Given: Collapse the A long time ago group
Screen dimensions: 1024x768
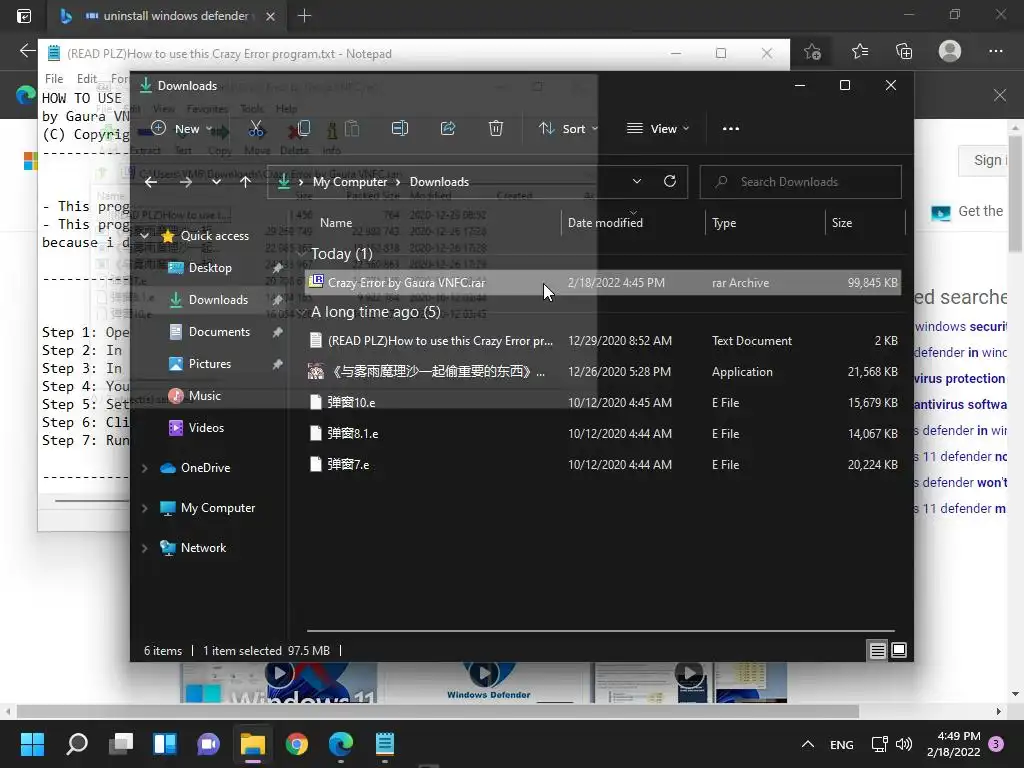Looking at the screenshot, I should click(x=302, y=312).
